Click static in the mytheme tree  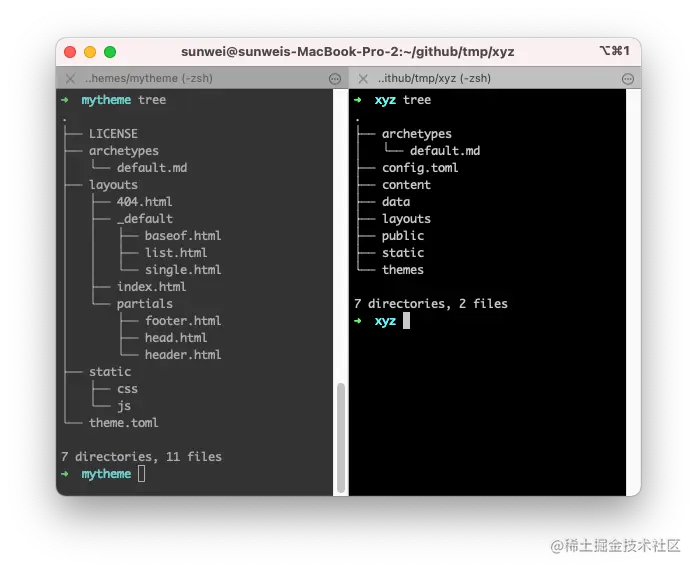coord(110,372)
